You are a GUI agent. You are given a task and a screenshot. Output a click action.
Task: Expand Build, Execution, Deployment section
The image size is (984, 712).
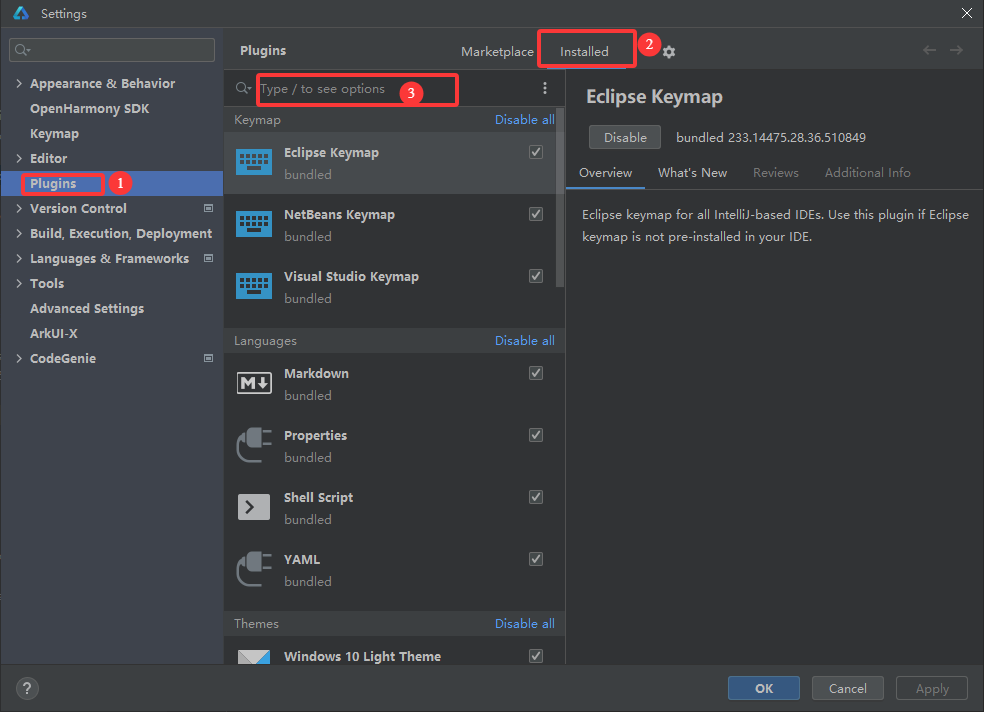tap(19, 233)
